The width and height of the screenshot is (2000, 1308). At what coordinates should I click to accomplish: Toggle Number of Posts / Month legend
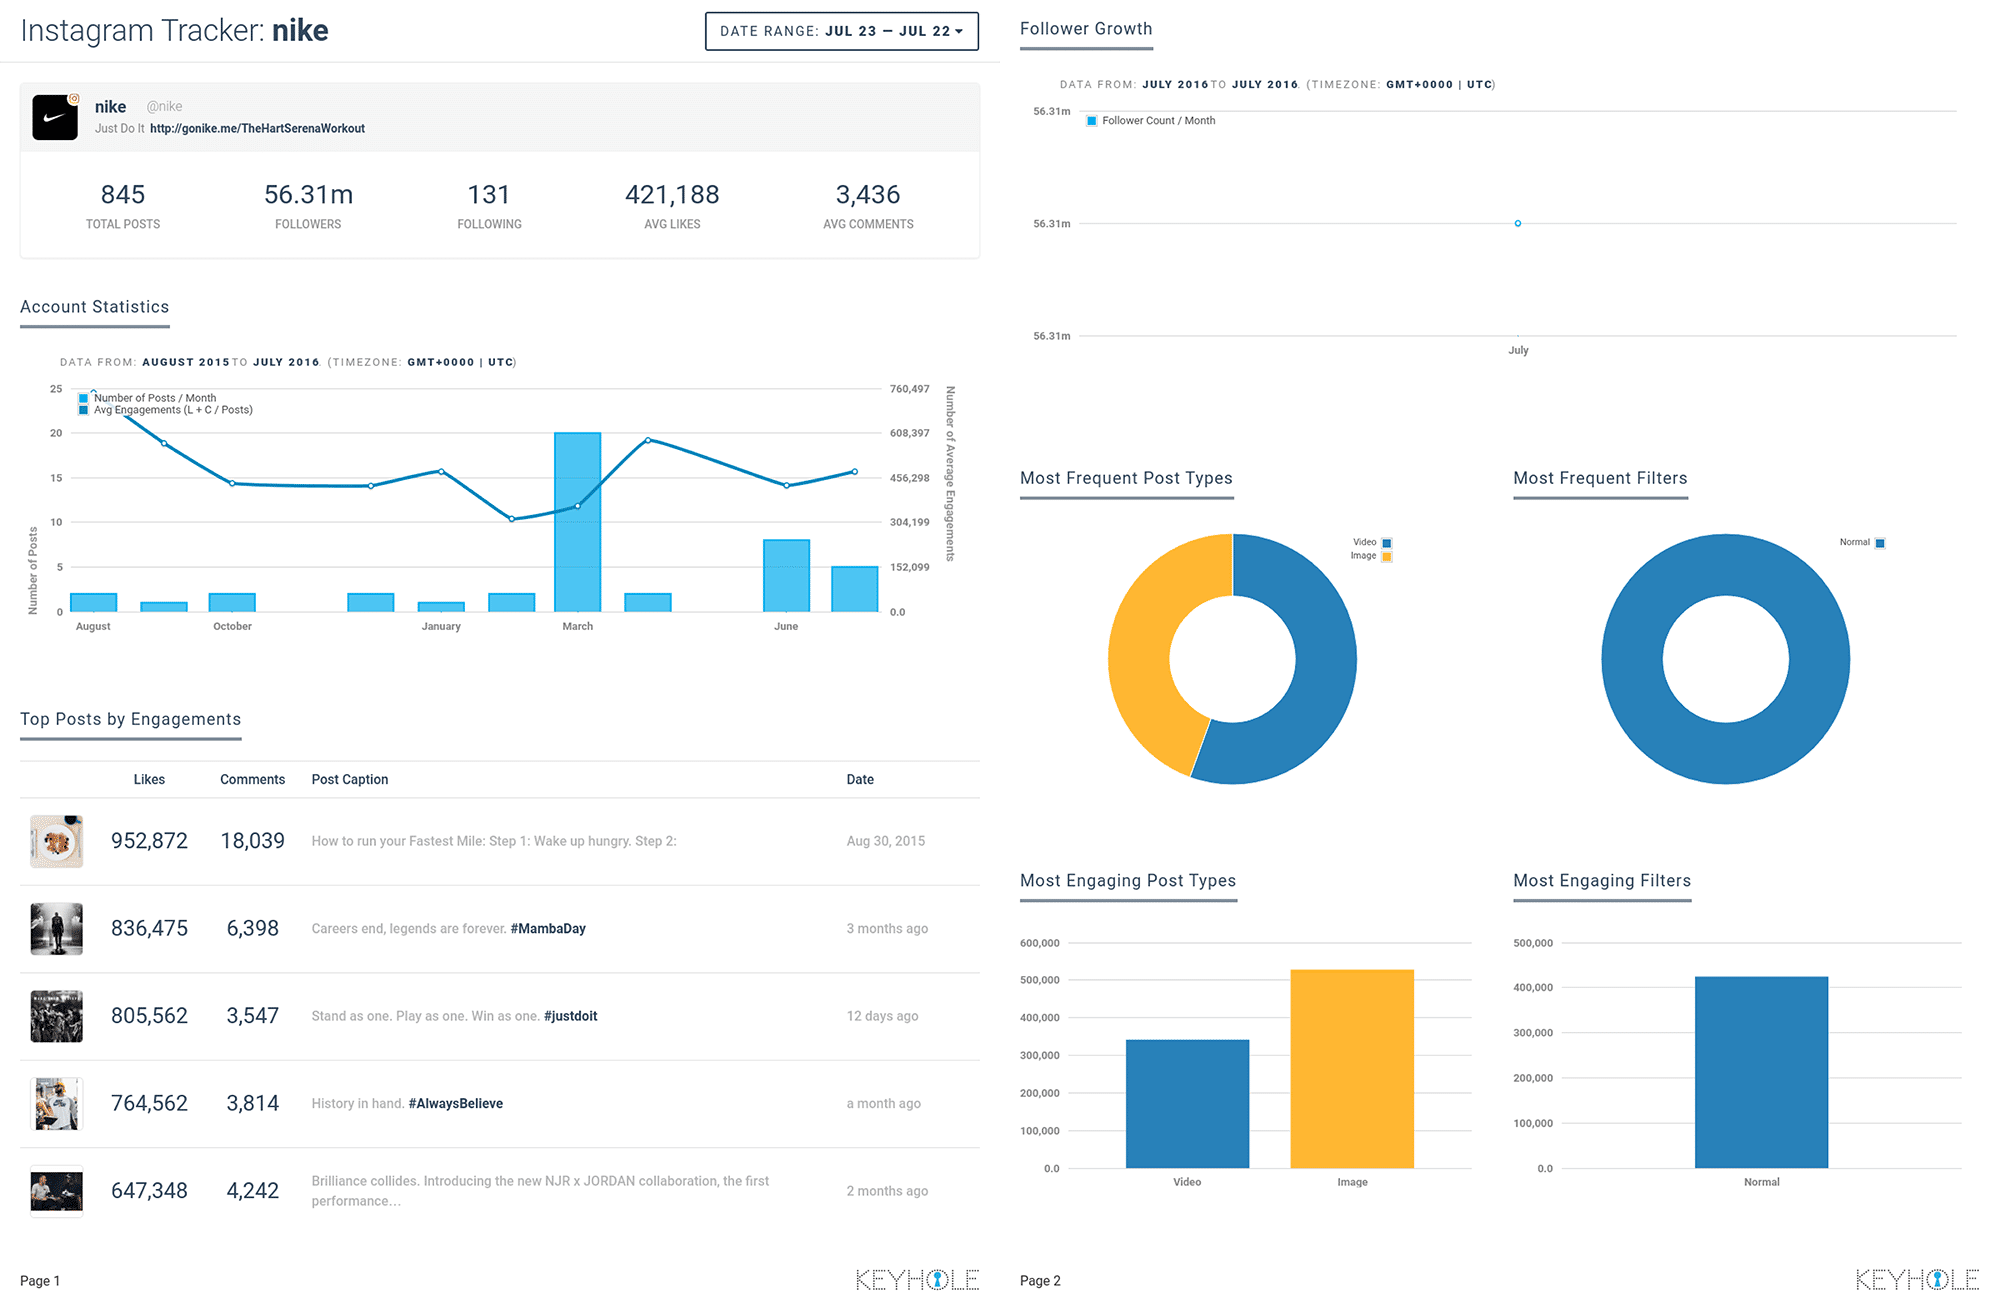pyautogui.click(x=154, y=398)
